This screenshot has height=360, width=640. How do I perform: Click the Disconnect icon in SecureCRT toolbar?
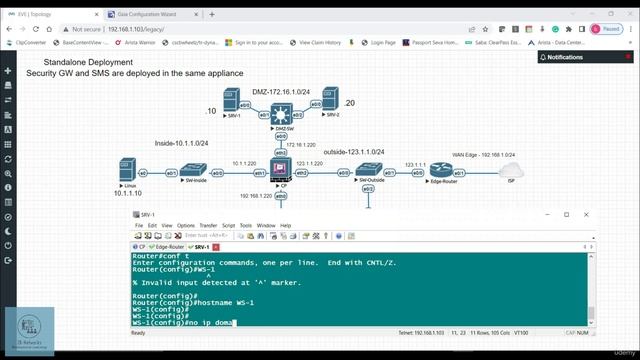178,236
